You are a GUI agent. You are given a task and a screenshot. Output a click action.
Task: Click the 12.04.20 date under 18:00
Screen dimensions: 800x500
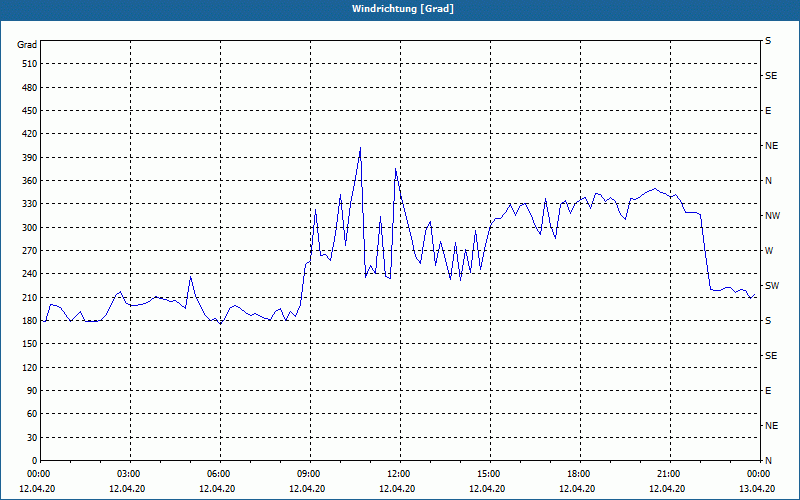[577, 489]
